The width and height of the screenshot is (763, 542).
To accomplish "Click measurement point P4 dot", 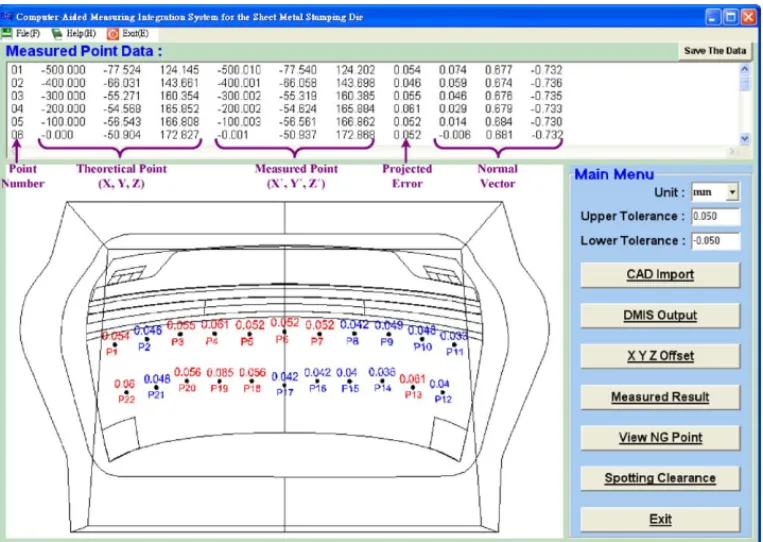I will point(215,334).
